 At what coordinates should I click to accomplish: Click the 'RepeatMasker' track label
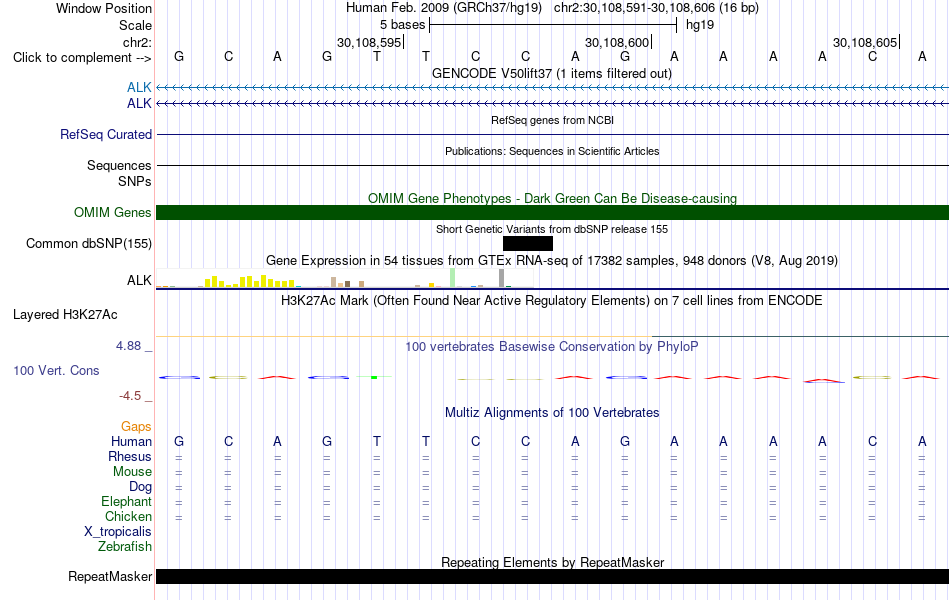(110, 576)
